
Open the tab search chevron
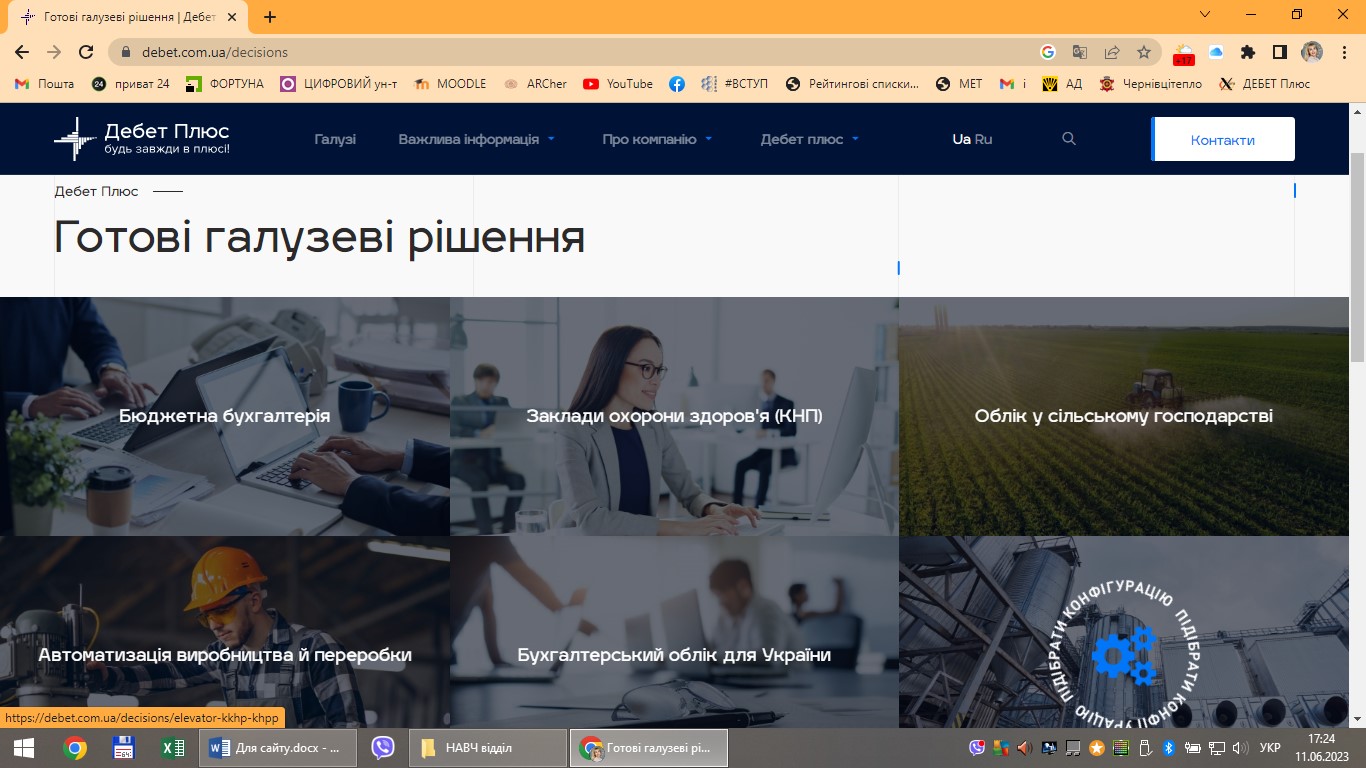point(1205,14)
